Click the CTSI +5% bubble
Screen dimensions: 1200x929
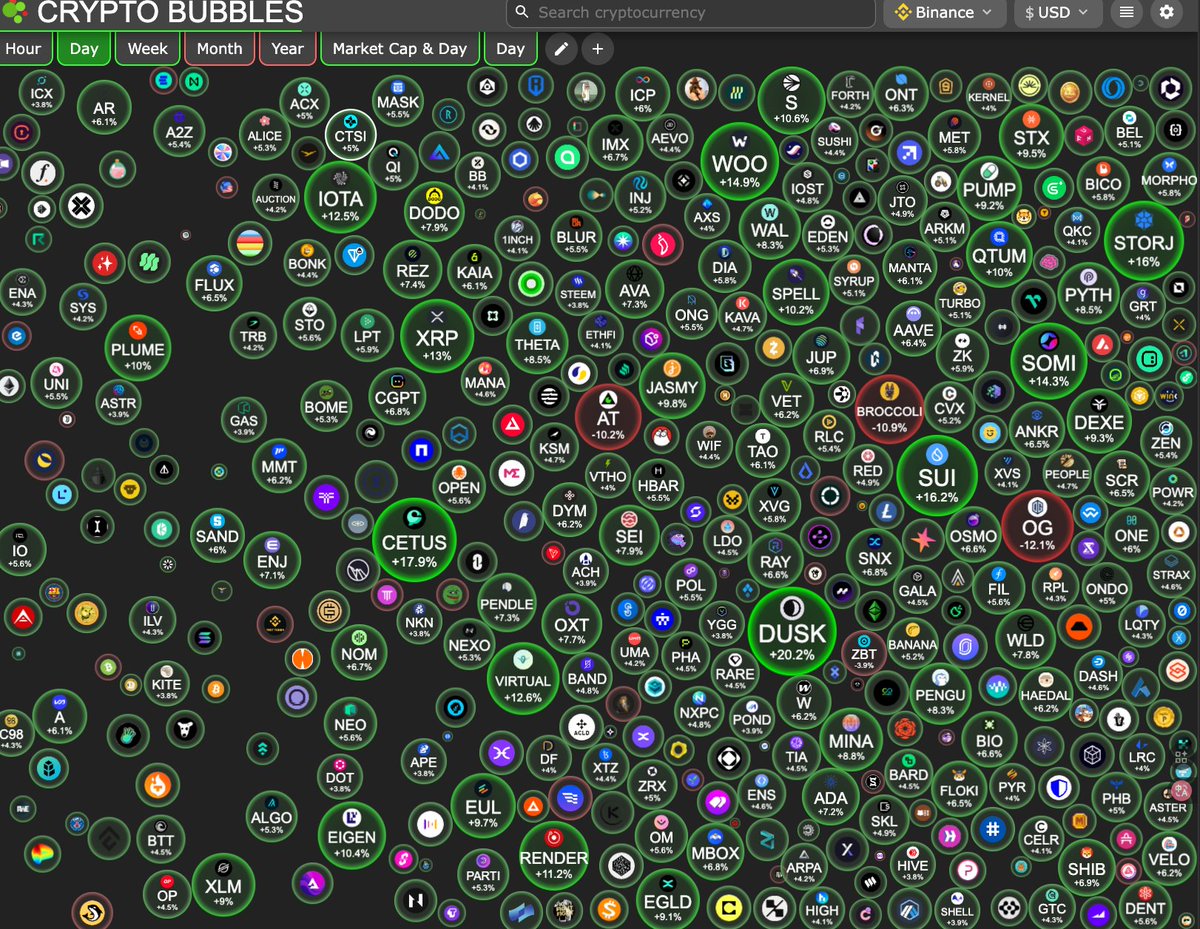tap(351, 135)
